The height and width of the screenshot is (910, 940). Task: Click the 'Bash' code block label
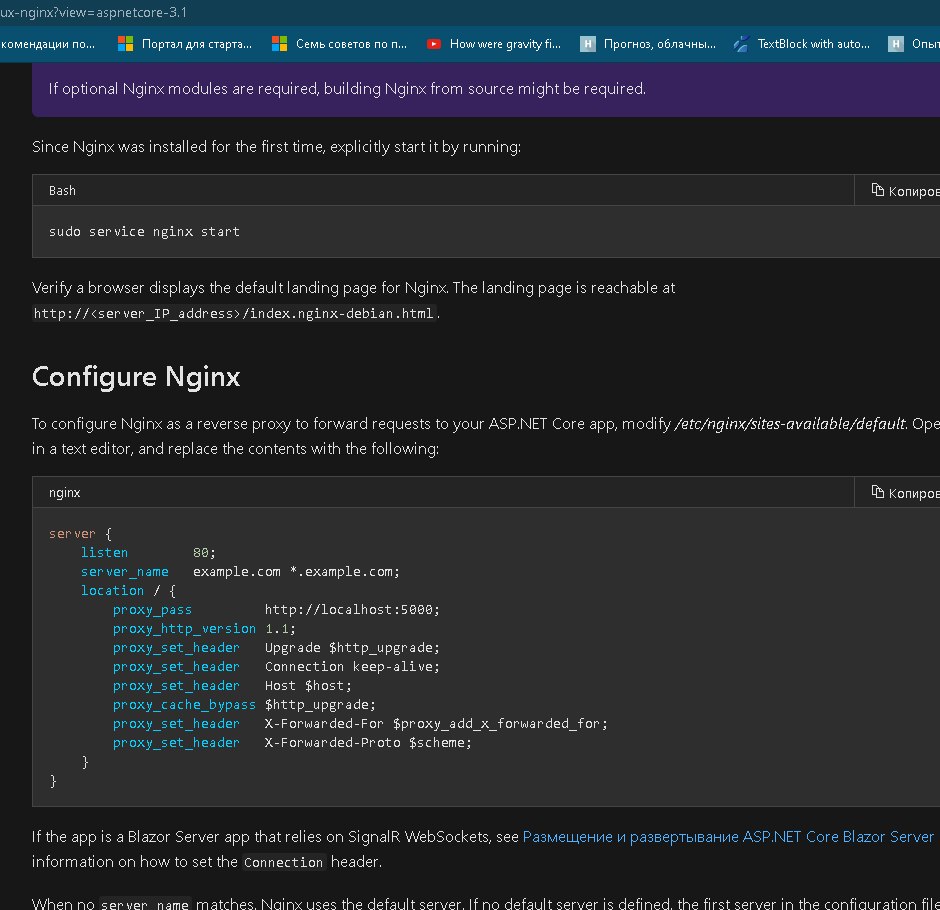[62, 191]
